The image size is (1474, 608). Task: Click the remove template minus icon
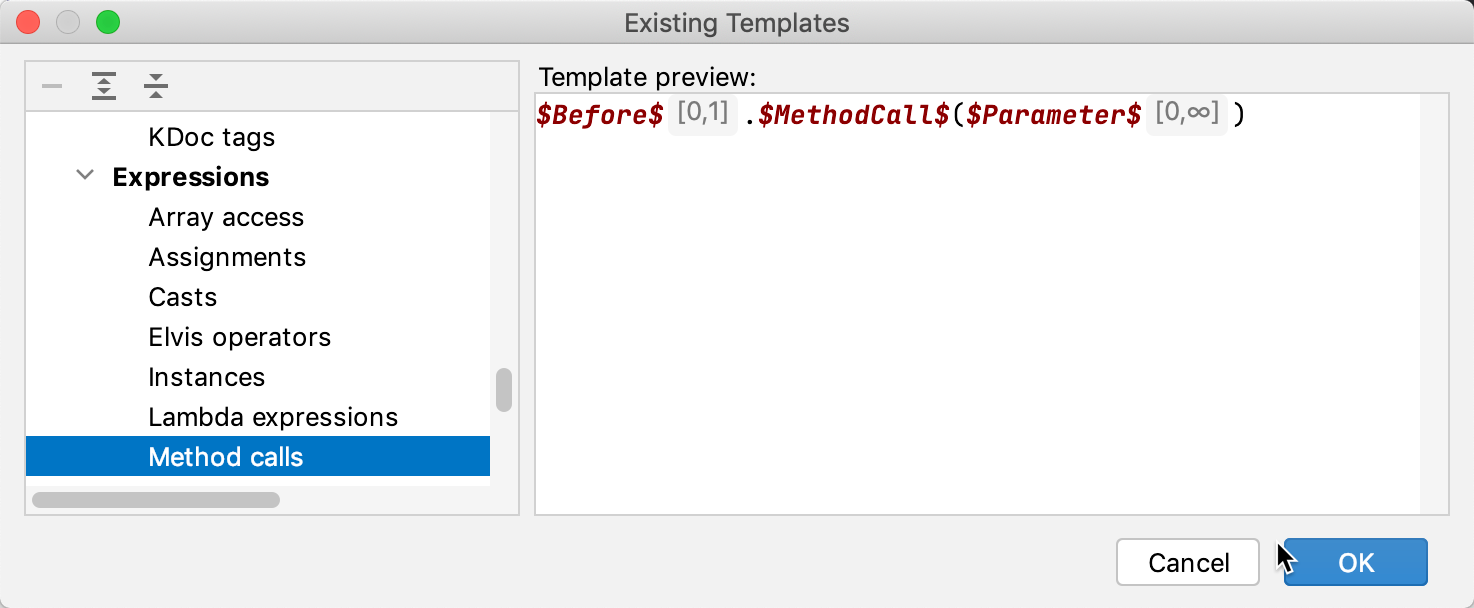(51, 86)
